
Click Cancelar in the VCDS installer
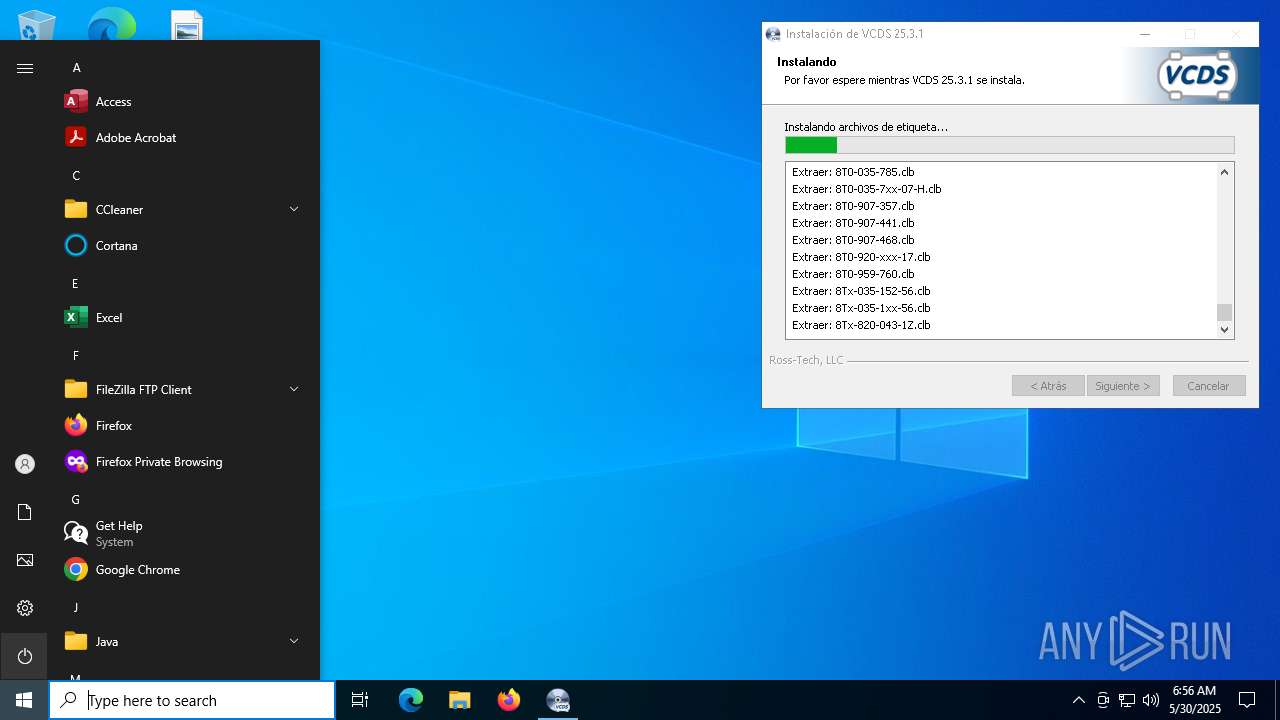(1208, 386)
